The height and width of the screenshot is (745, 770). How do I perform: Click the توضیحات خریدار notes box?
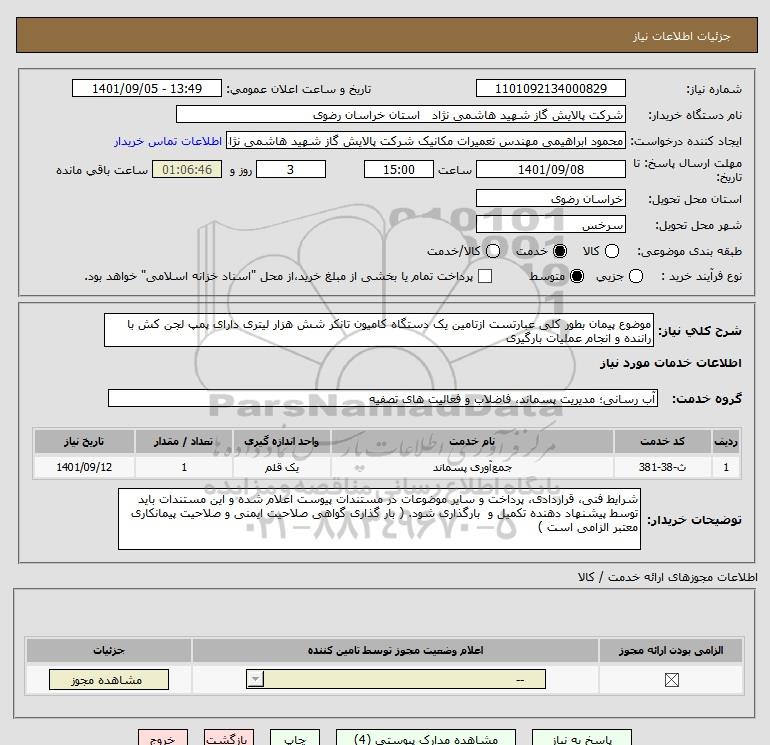(379, 519)
